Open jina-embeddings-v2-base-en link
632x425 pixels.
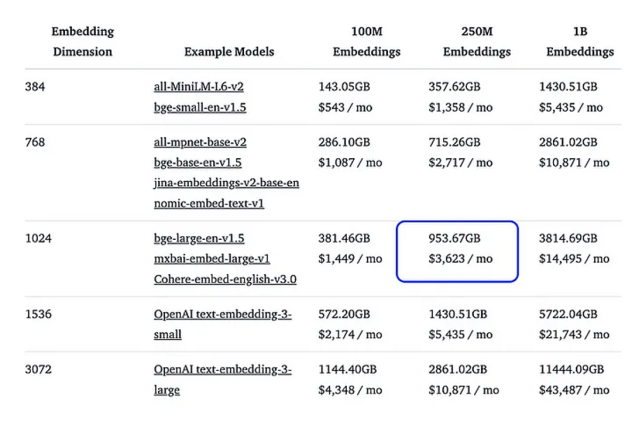(226, 183)
